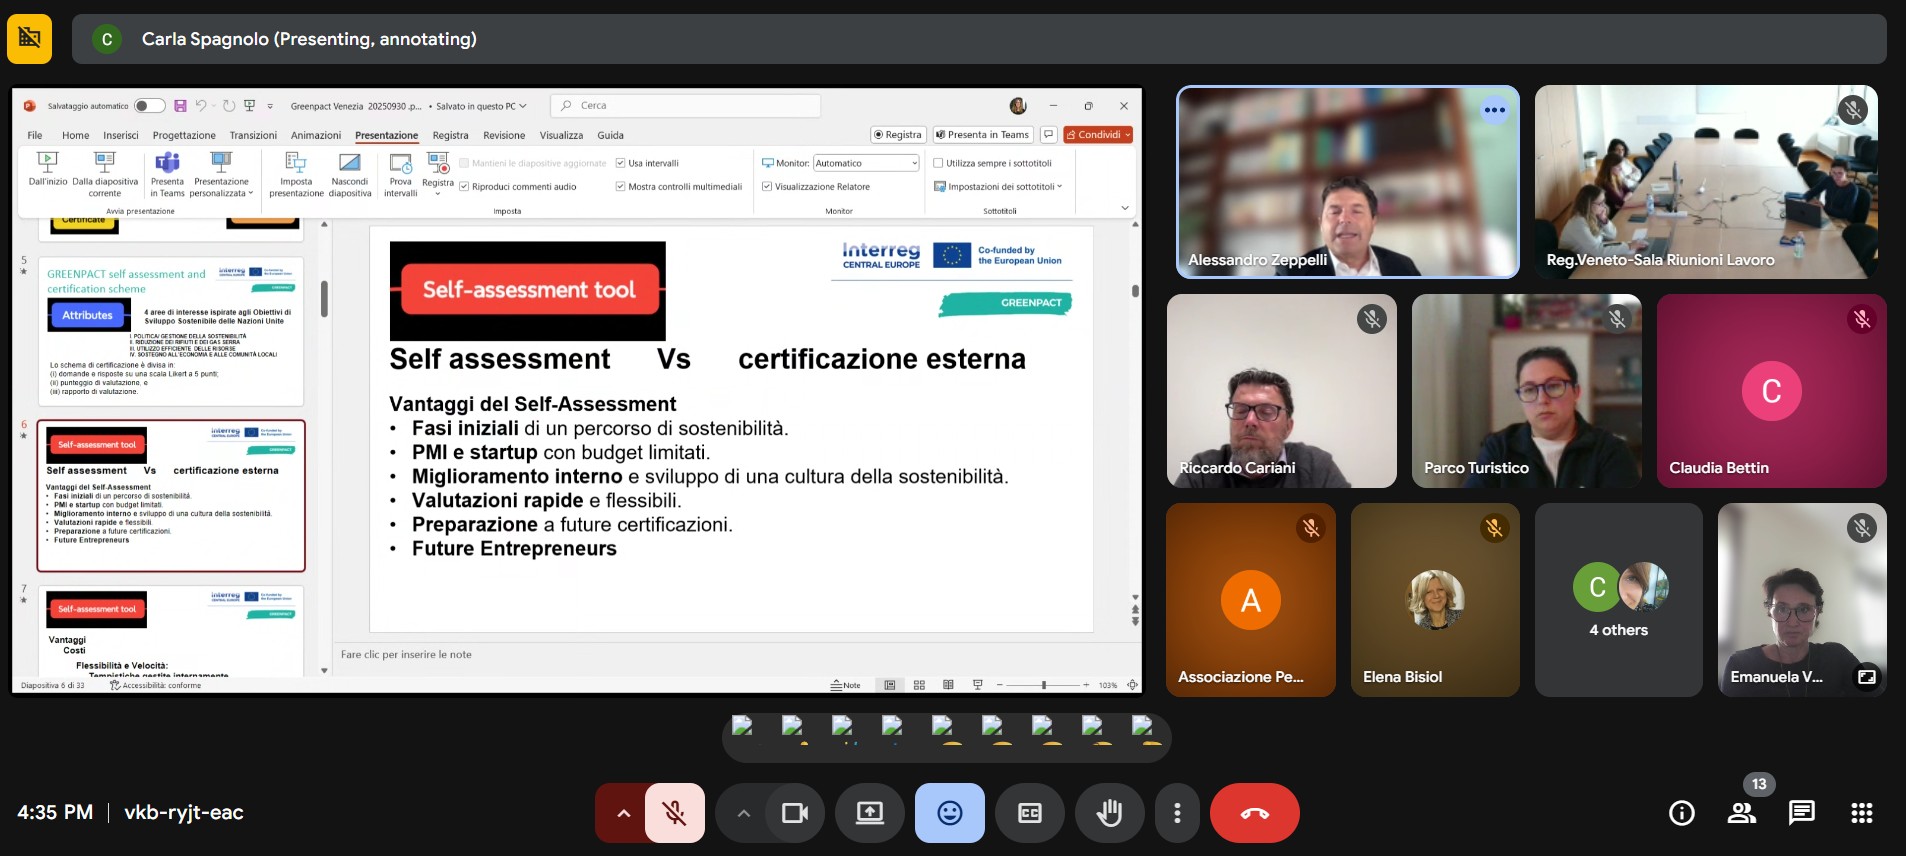
Task: Select slide 5 thumbnail in the panel
Action: (x=171, y=331)
